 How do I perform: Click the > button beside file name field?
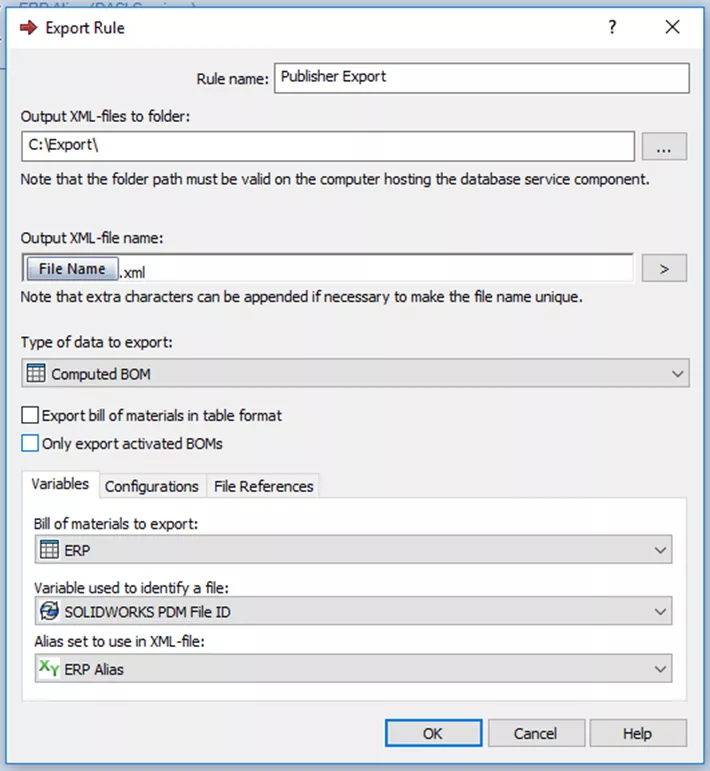[664, 268]
